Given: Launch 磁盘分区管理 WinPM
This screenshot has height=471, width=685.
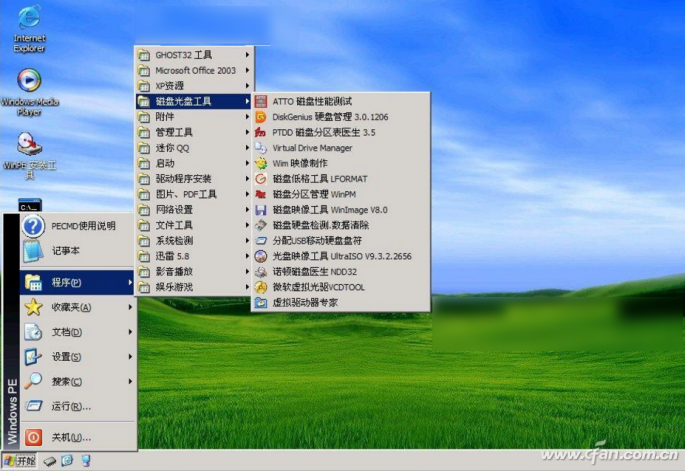Looking at the screenshot, I should point(341,194).
